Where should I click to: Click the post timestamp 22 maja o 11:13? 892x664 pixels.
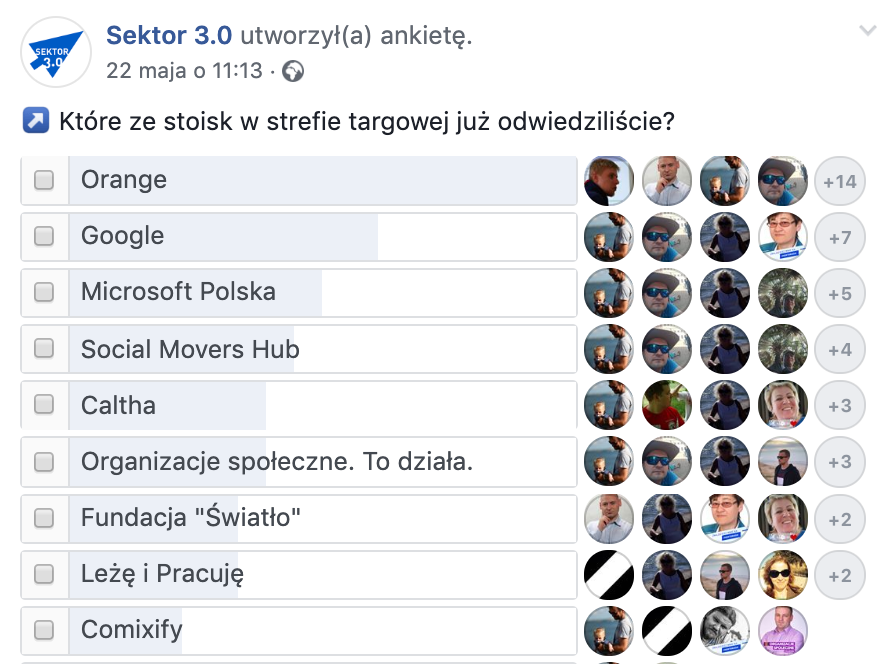point(184,71)
